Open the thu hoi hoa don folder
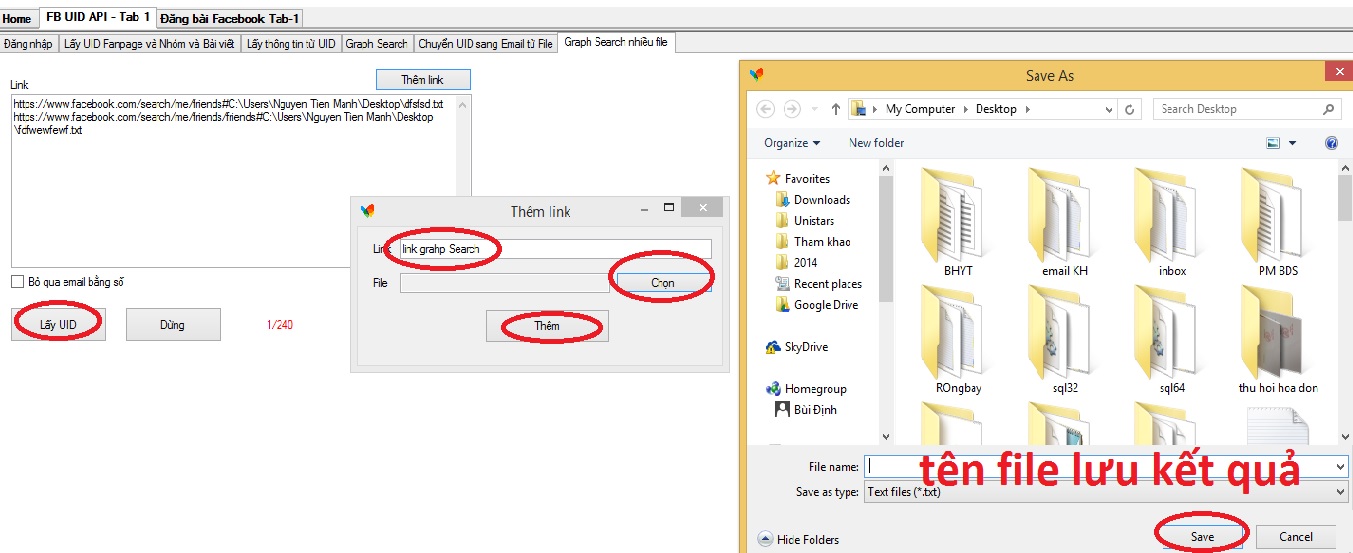 1278,339
